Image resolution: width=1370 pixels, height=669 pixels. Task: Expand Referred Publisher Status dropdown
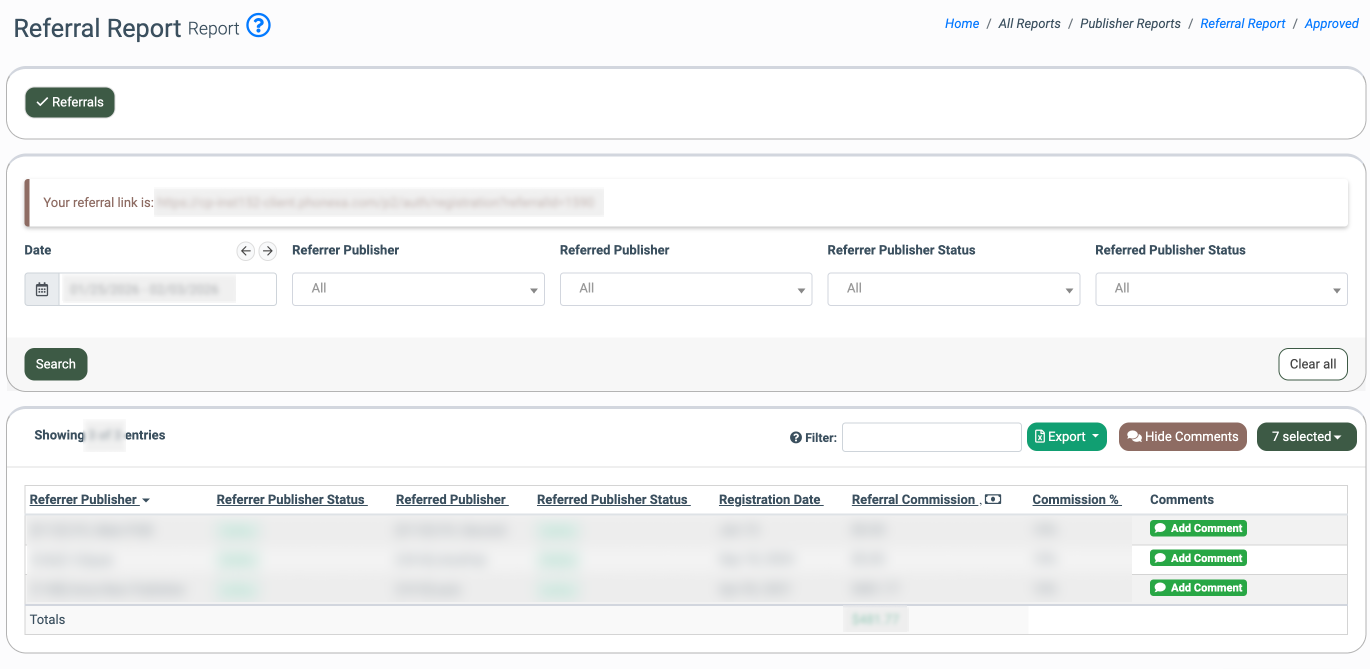1221,289
